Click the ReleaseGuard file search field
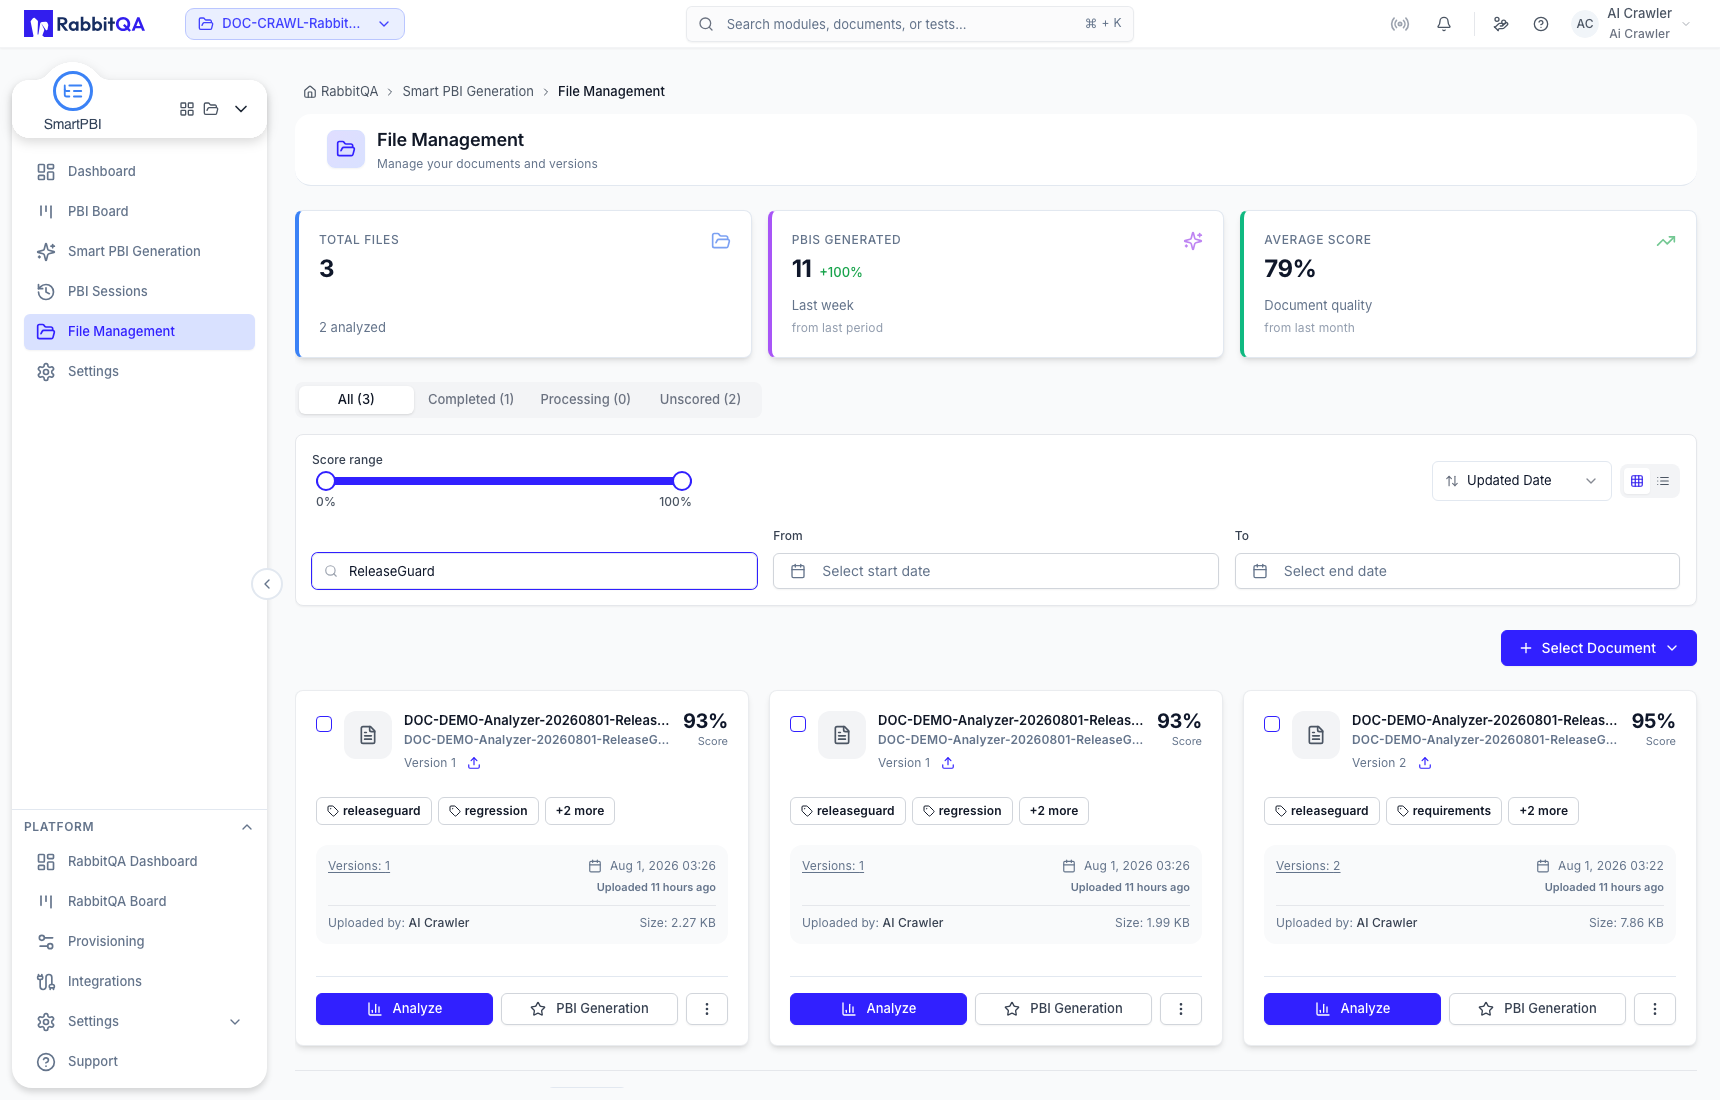 (x=534, y=571)
